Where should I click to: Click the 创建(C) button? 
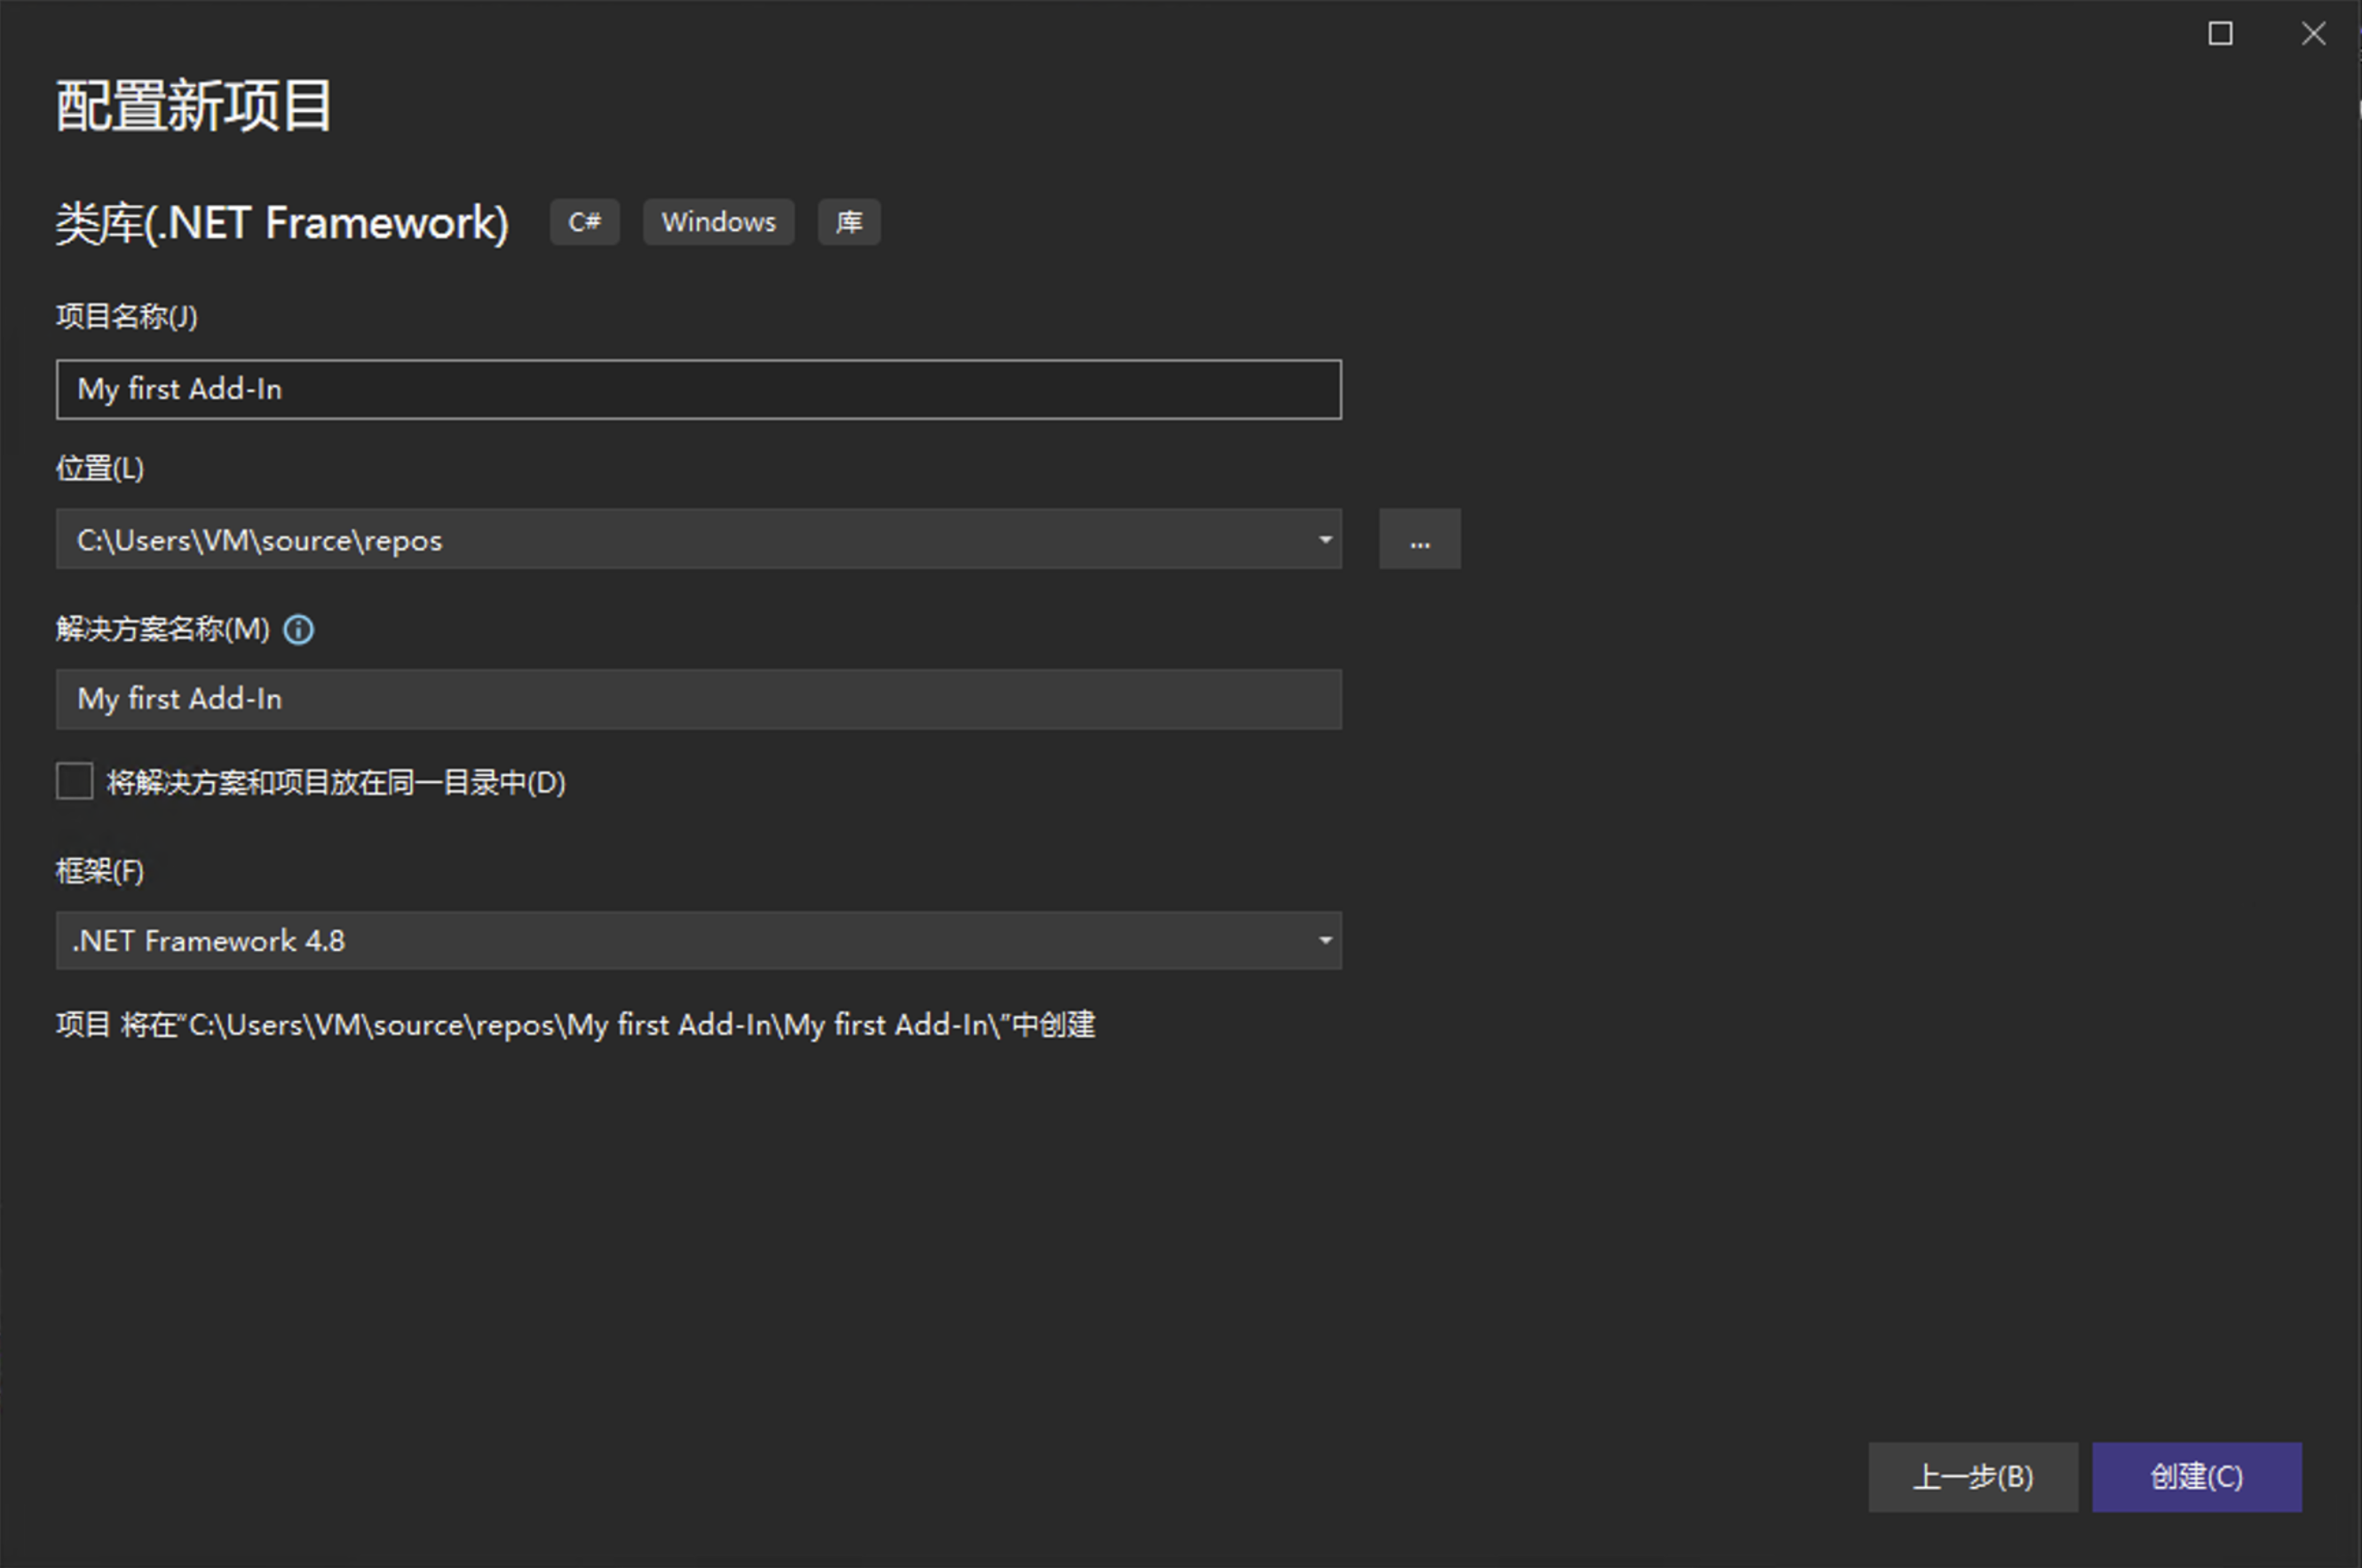coord(2196,1477)
